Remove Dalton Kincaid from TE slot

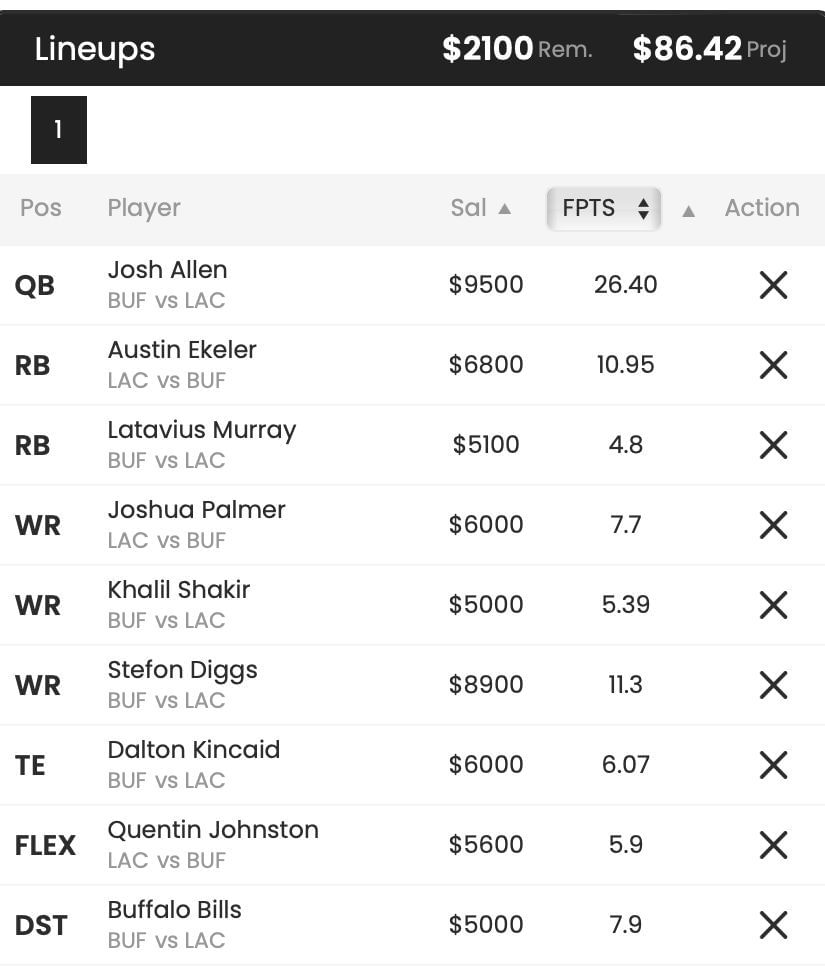773,765
